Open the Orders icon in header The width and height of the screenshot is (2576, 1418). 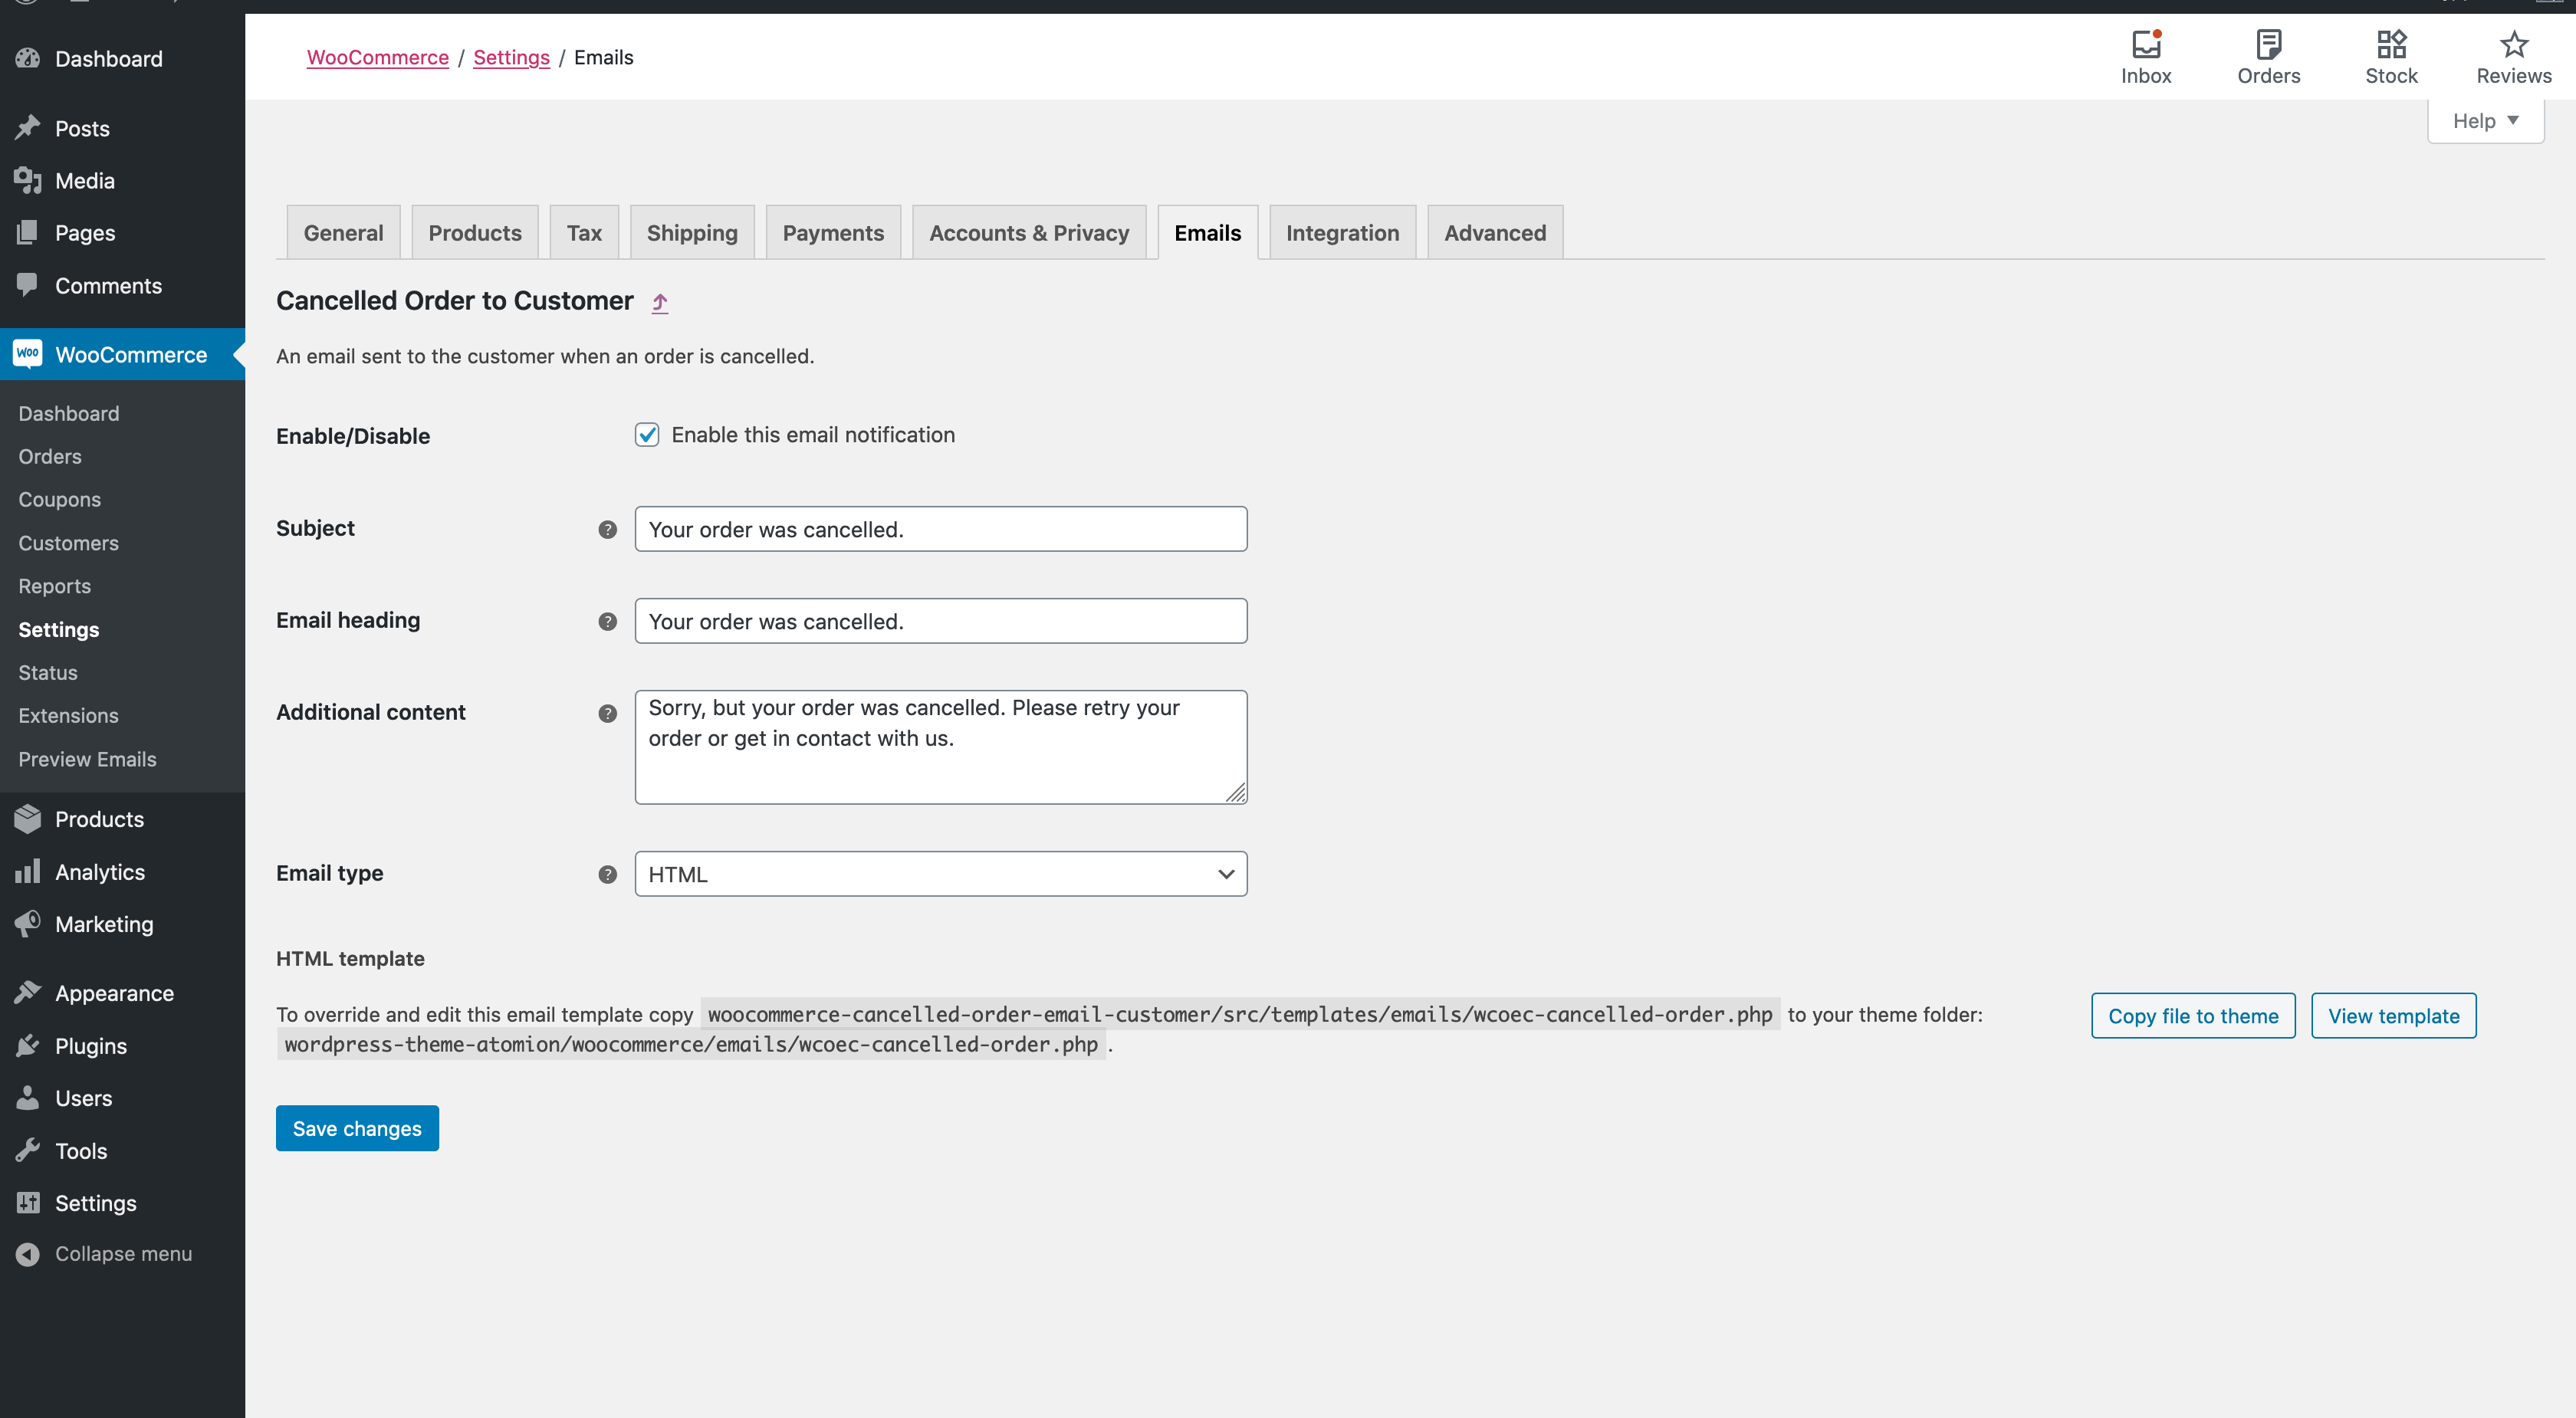pyautogui.click(x=2268, y=44)
